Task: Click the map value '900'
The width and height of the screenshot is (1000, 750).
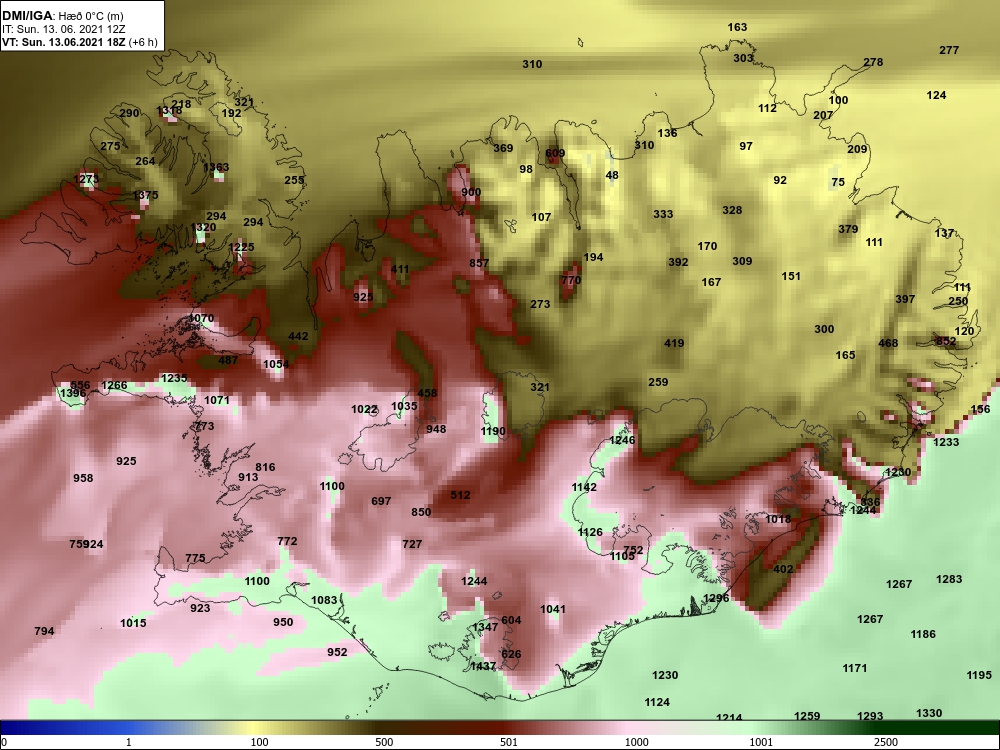Action: click(471, 192)
